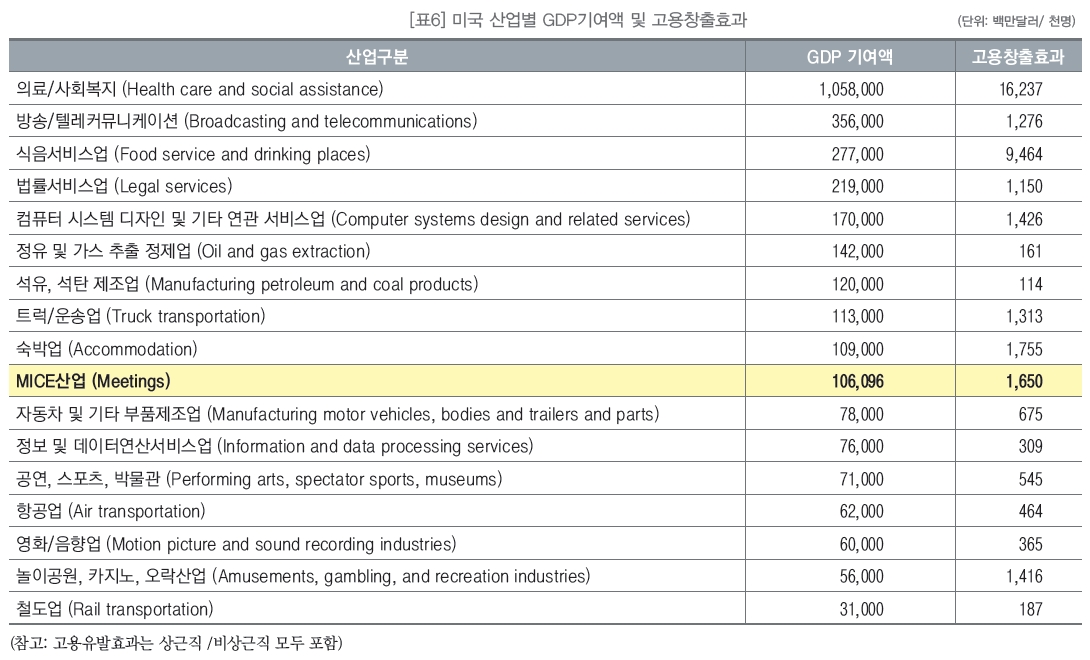
Task: Click employment value 545
Action: point(1031,479)
